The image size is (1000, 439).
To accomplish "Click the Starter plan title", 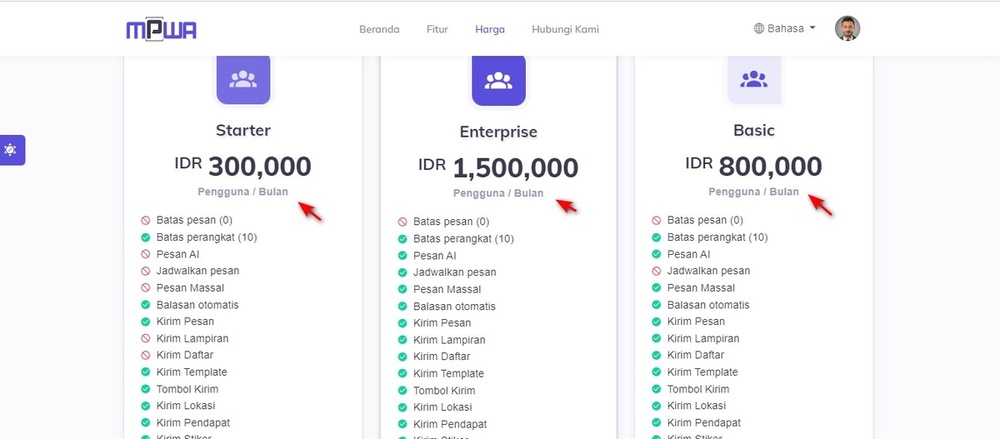I will click(243, 130).
